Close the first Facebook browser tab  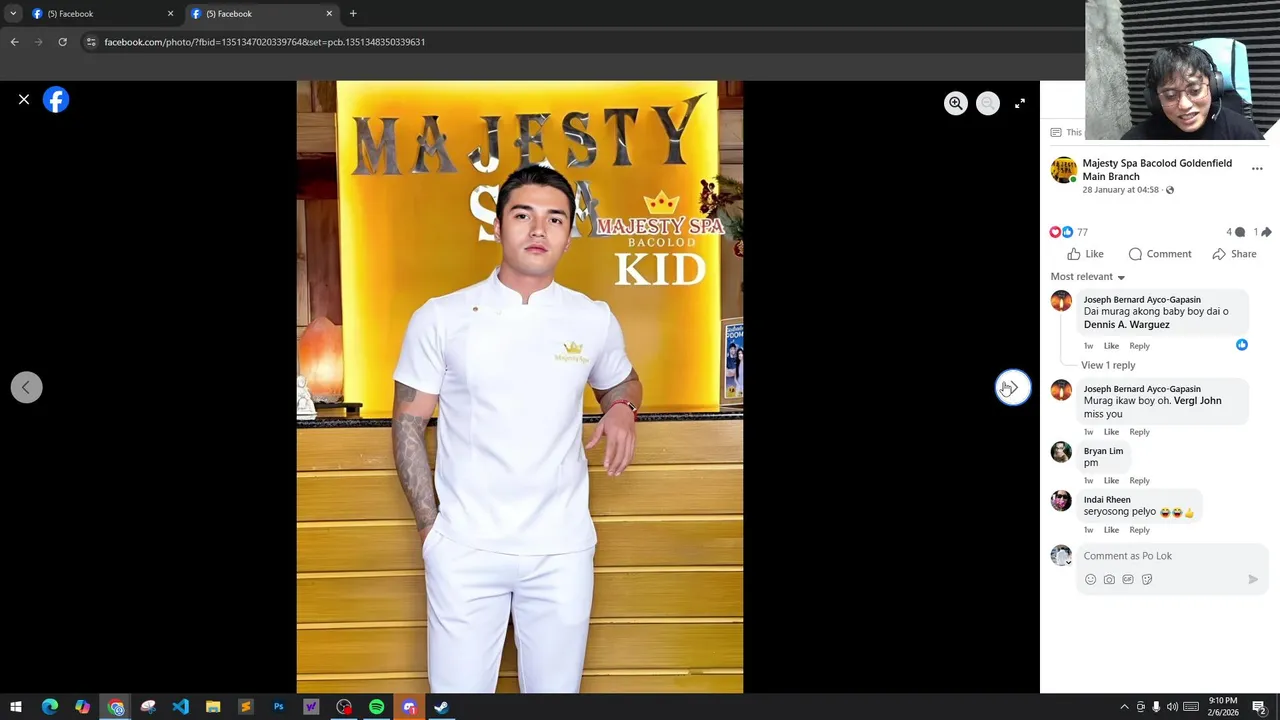click(170, 14)
